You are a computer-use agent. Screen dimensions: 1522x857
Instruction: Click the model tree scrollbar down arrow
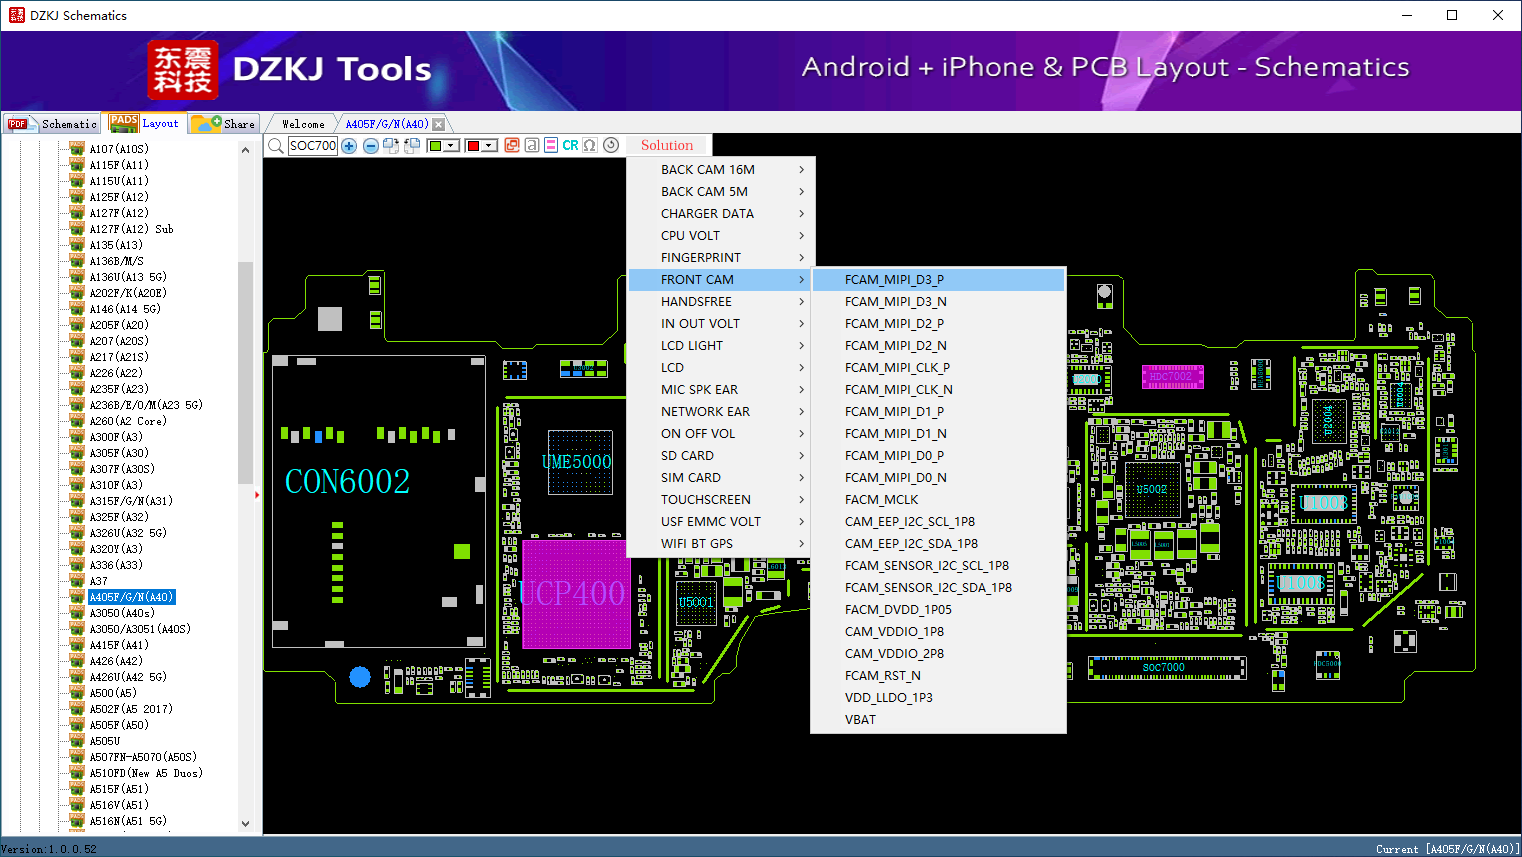tap(246, 824)
